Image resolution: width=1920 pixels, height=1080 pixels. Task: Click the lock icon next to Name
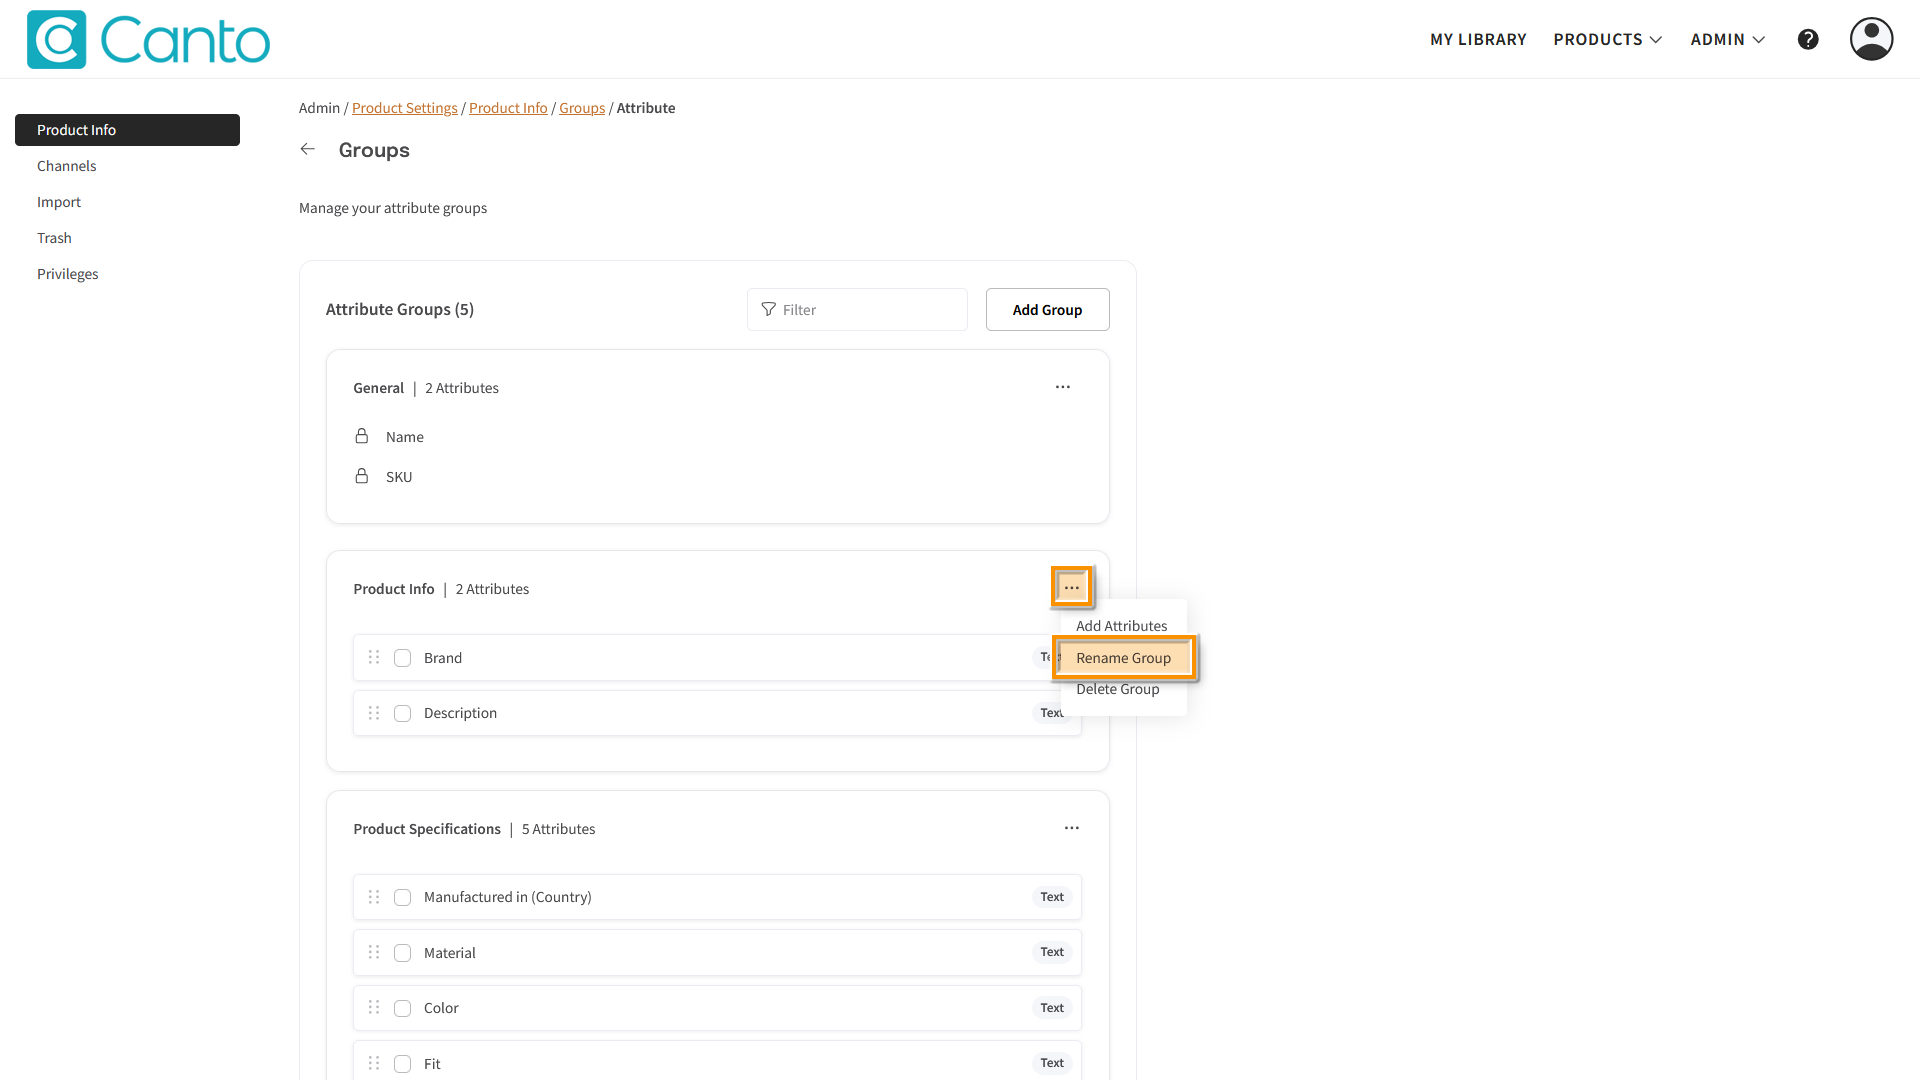pyautogui.click(x=362, y=436)
